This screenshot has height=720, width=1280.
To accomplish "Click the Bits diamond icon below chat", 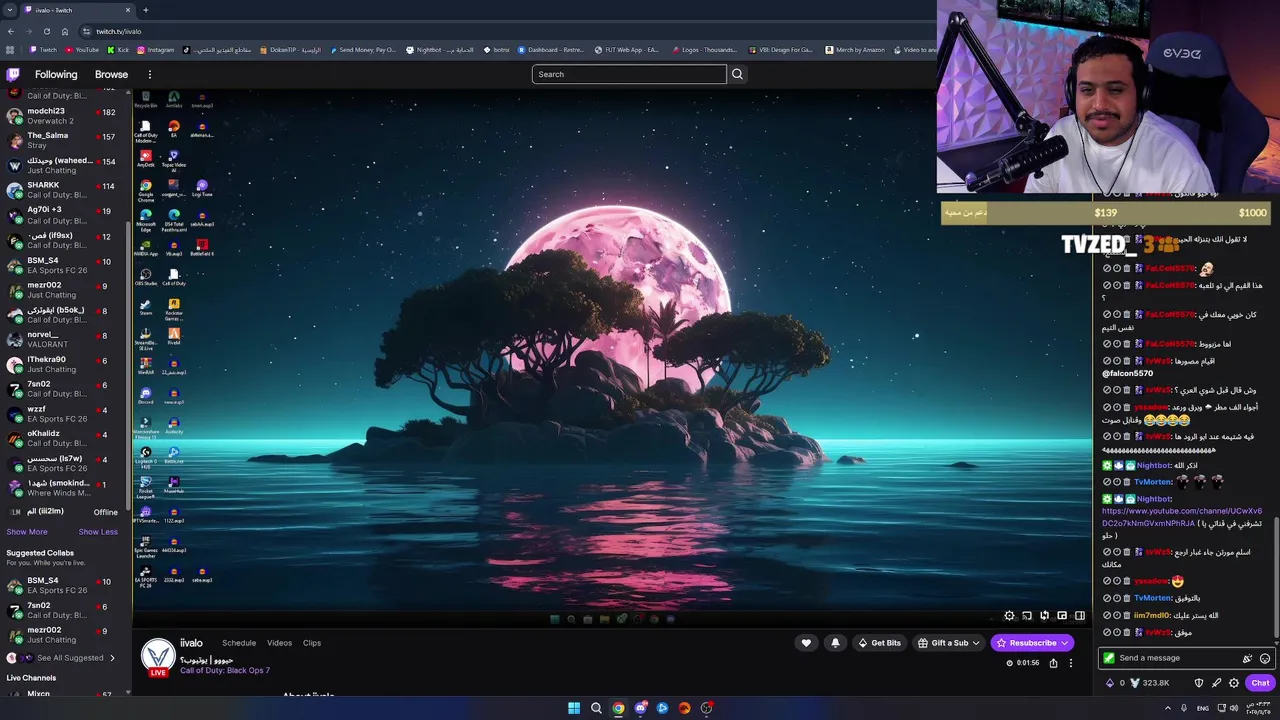I will (1110, 683).
